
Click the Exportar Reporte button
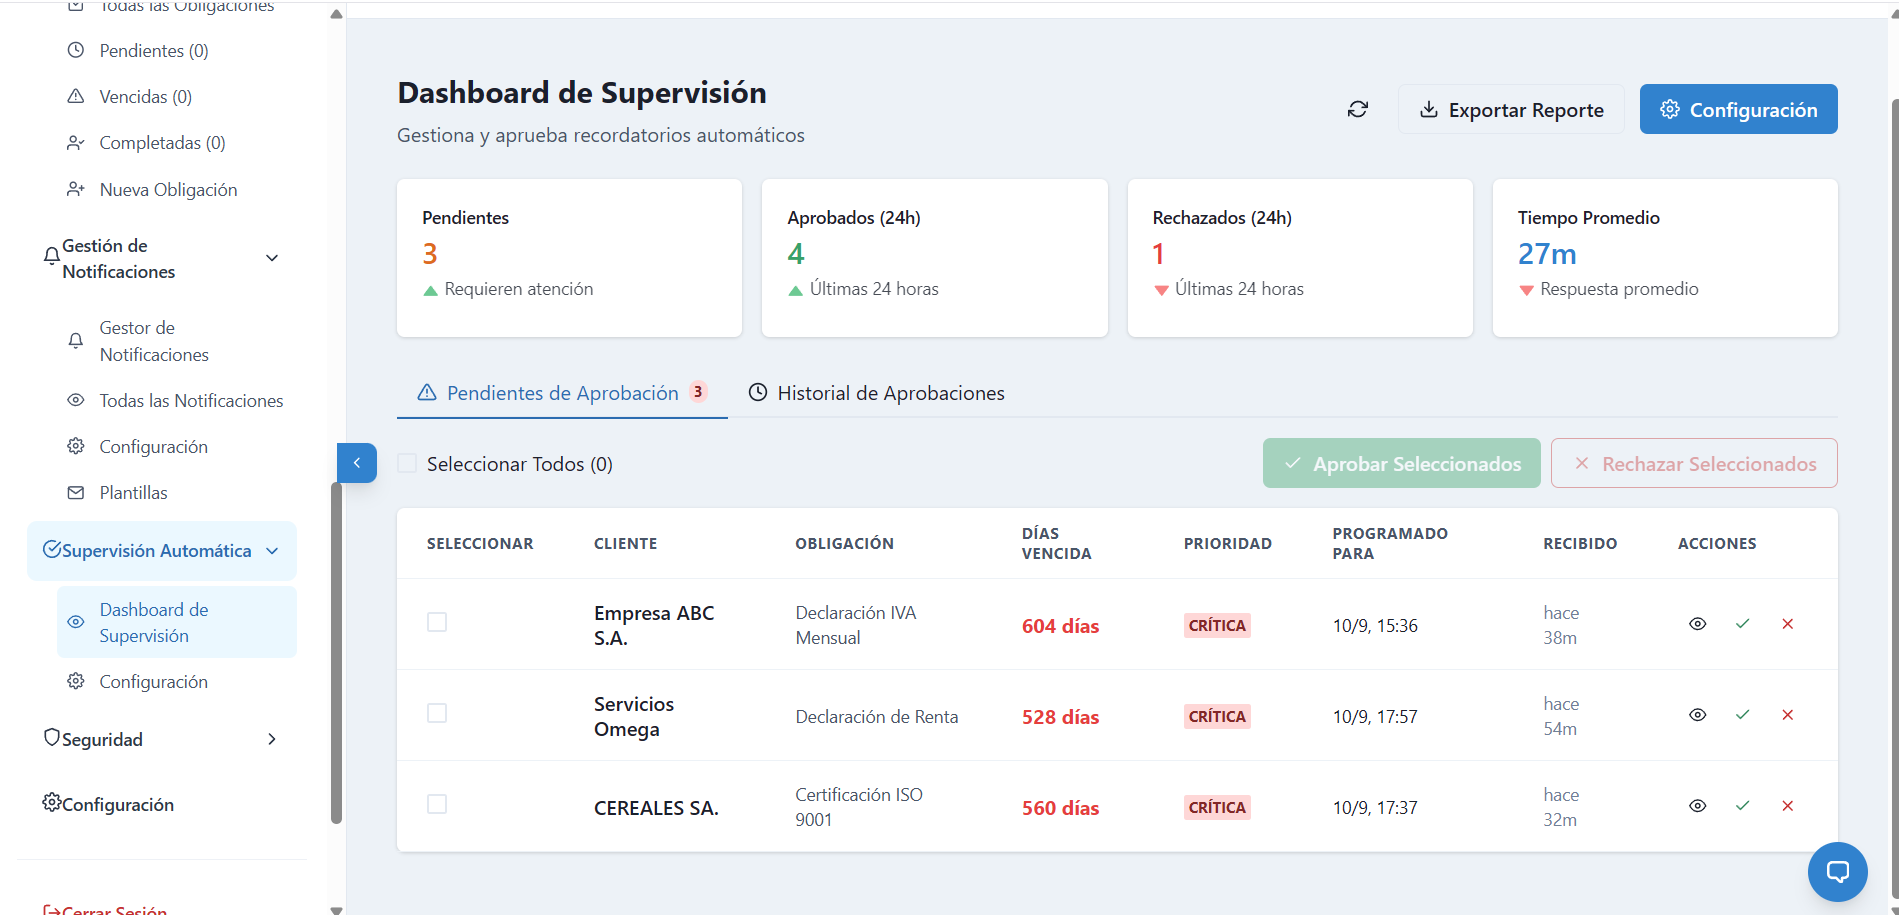(1511, 110)
